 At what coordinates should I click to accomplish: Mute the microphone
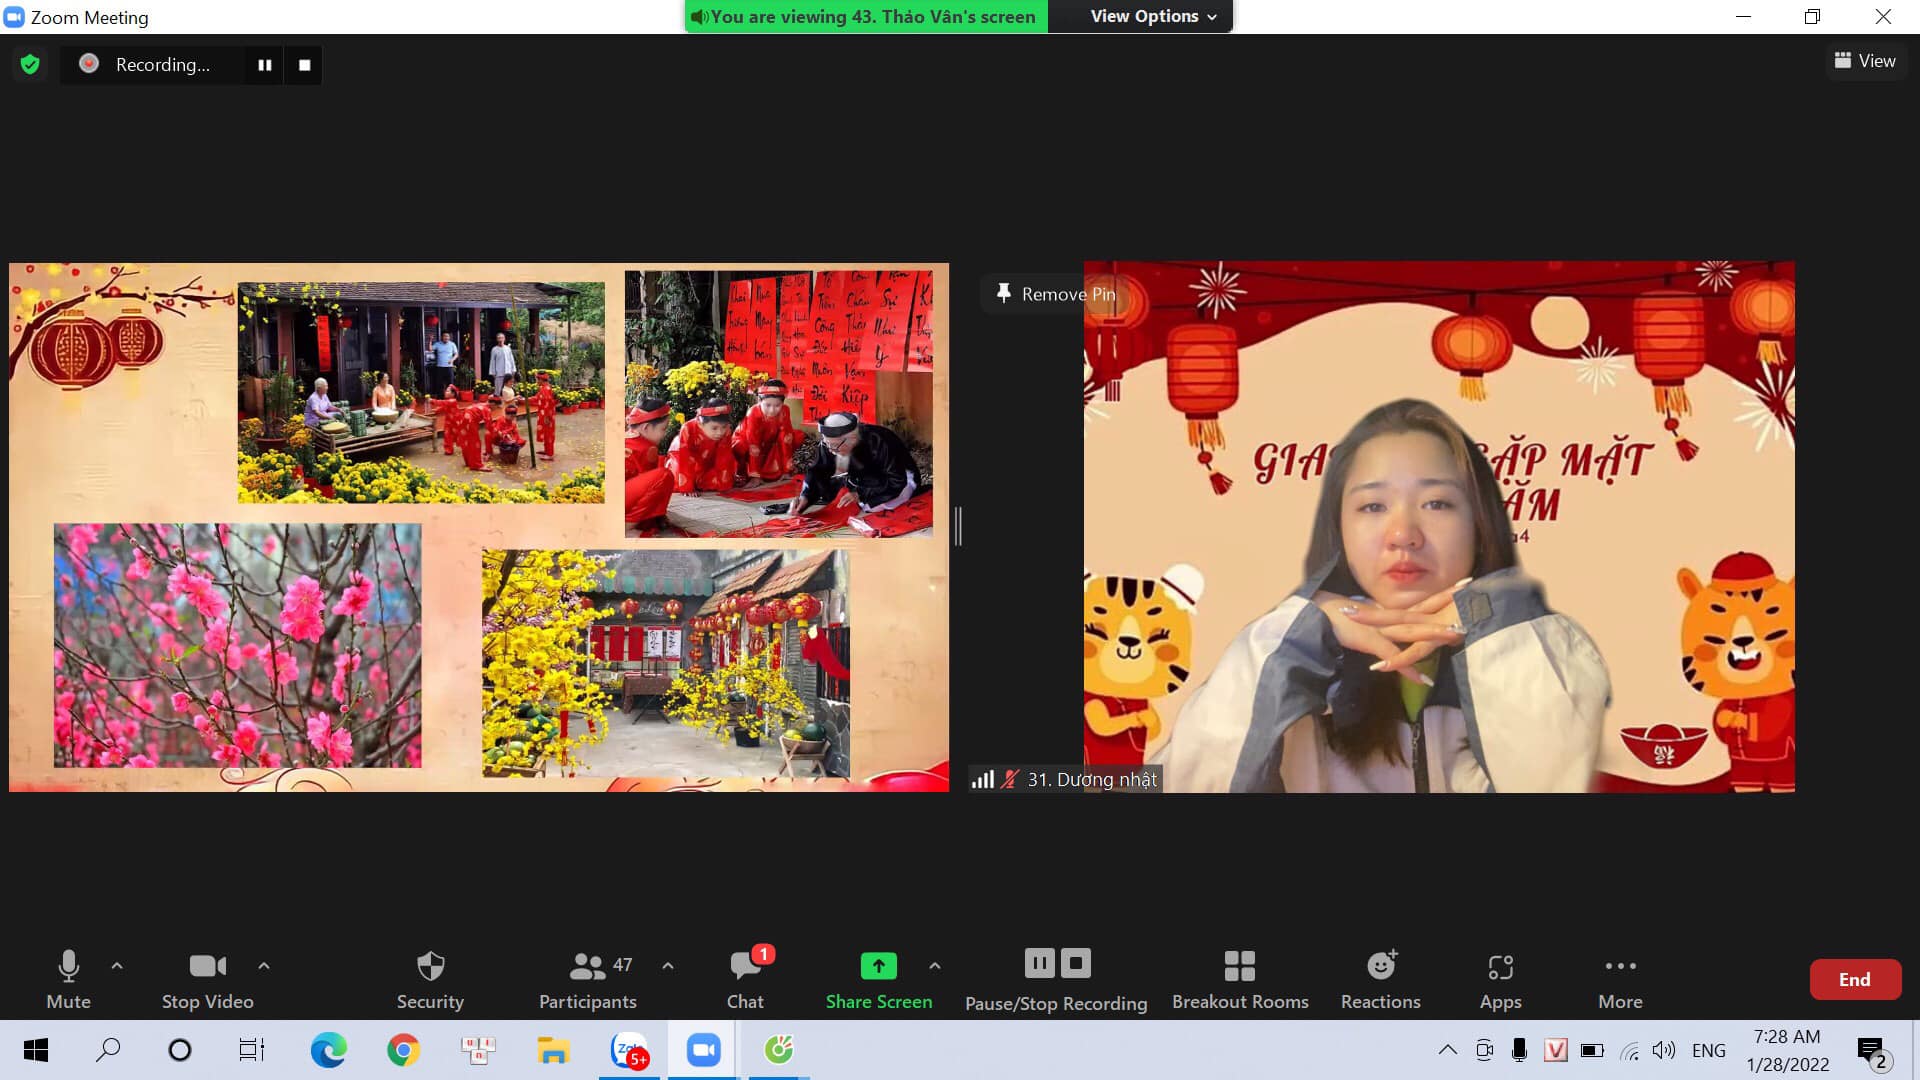point(68,980)
